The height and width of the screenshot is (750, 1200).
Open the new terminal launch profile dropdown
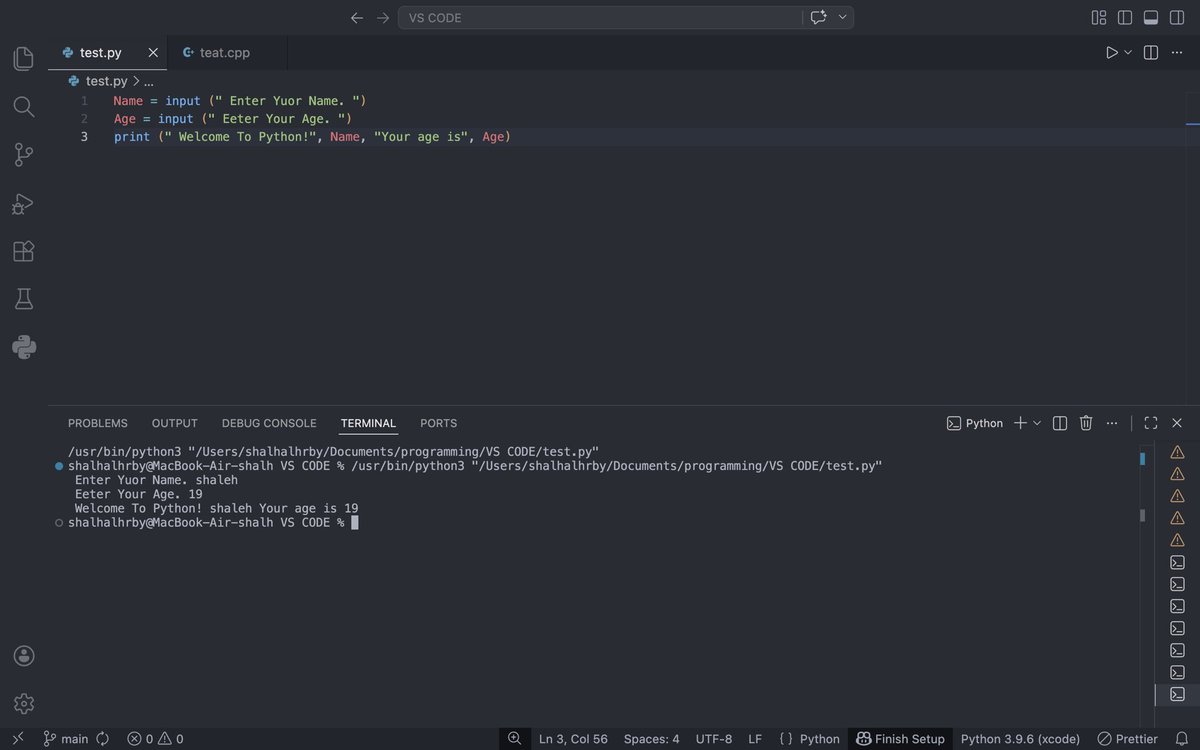pyautogui.click(x=1037, y=423)
